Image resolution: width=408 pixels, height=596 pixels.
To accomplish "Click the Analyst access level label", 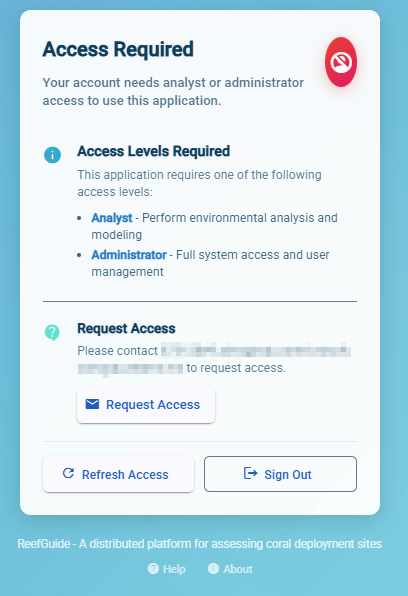I will pyautogui.click(x=112, y=218).
